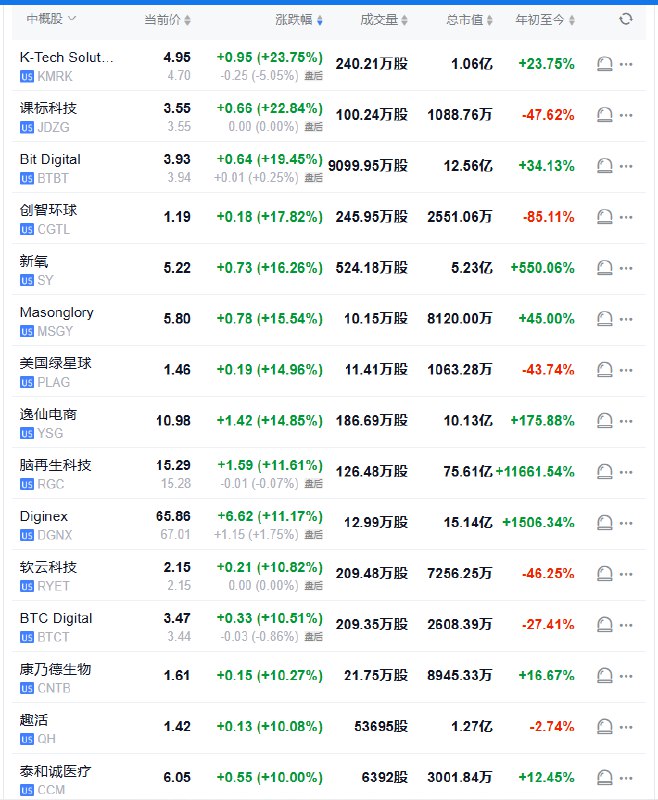Set alert bell for Bit Digital BTBT
The height and width of the screenshot is (800, 658).
tap(604, 166)
